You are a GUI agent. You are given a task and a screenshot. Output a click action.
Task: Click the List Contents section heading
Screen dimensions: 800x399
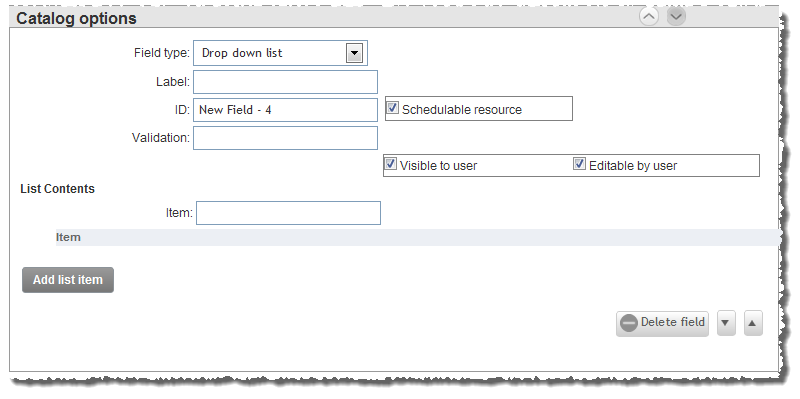58,189
